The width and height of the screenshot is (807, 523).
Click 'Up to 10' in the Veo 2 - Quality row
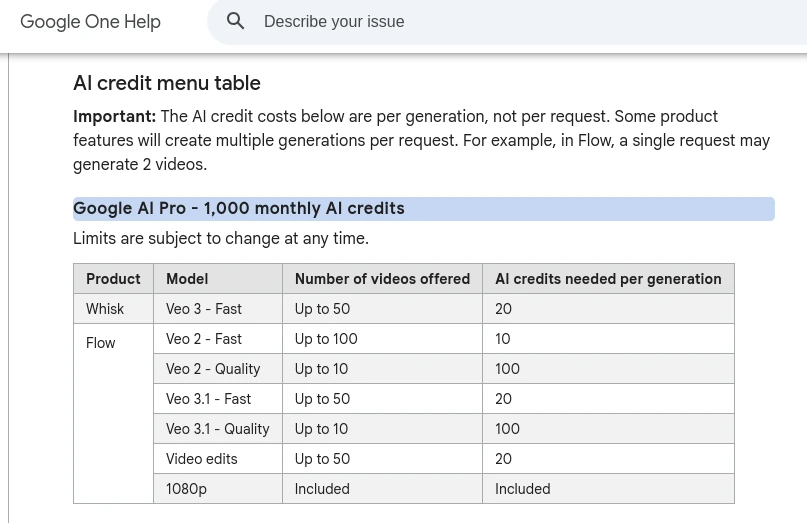[x=382, y=369]
